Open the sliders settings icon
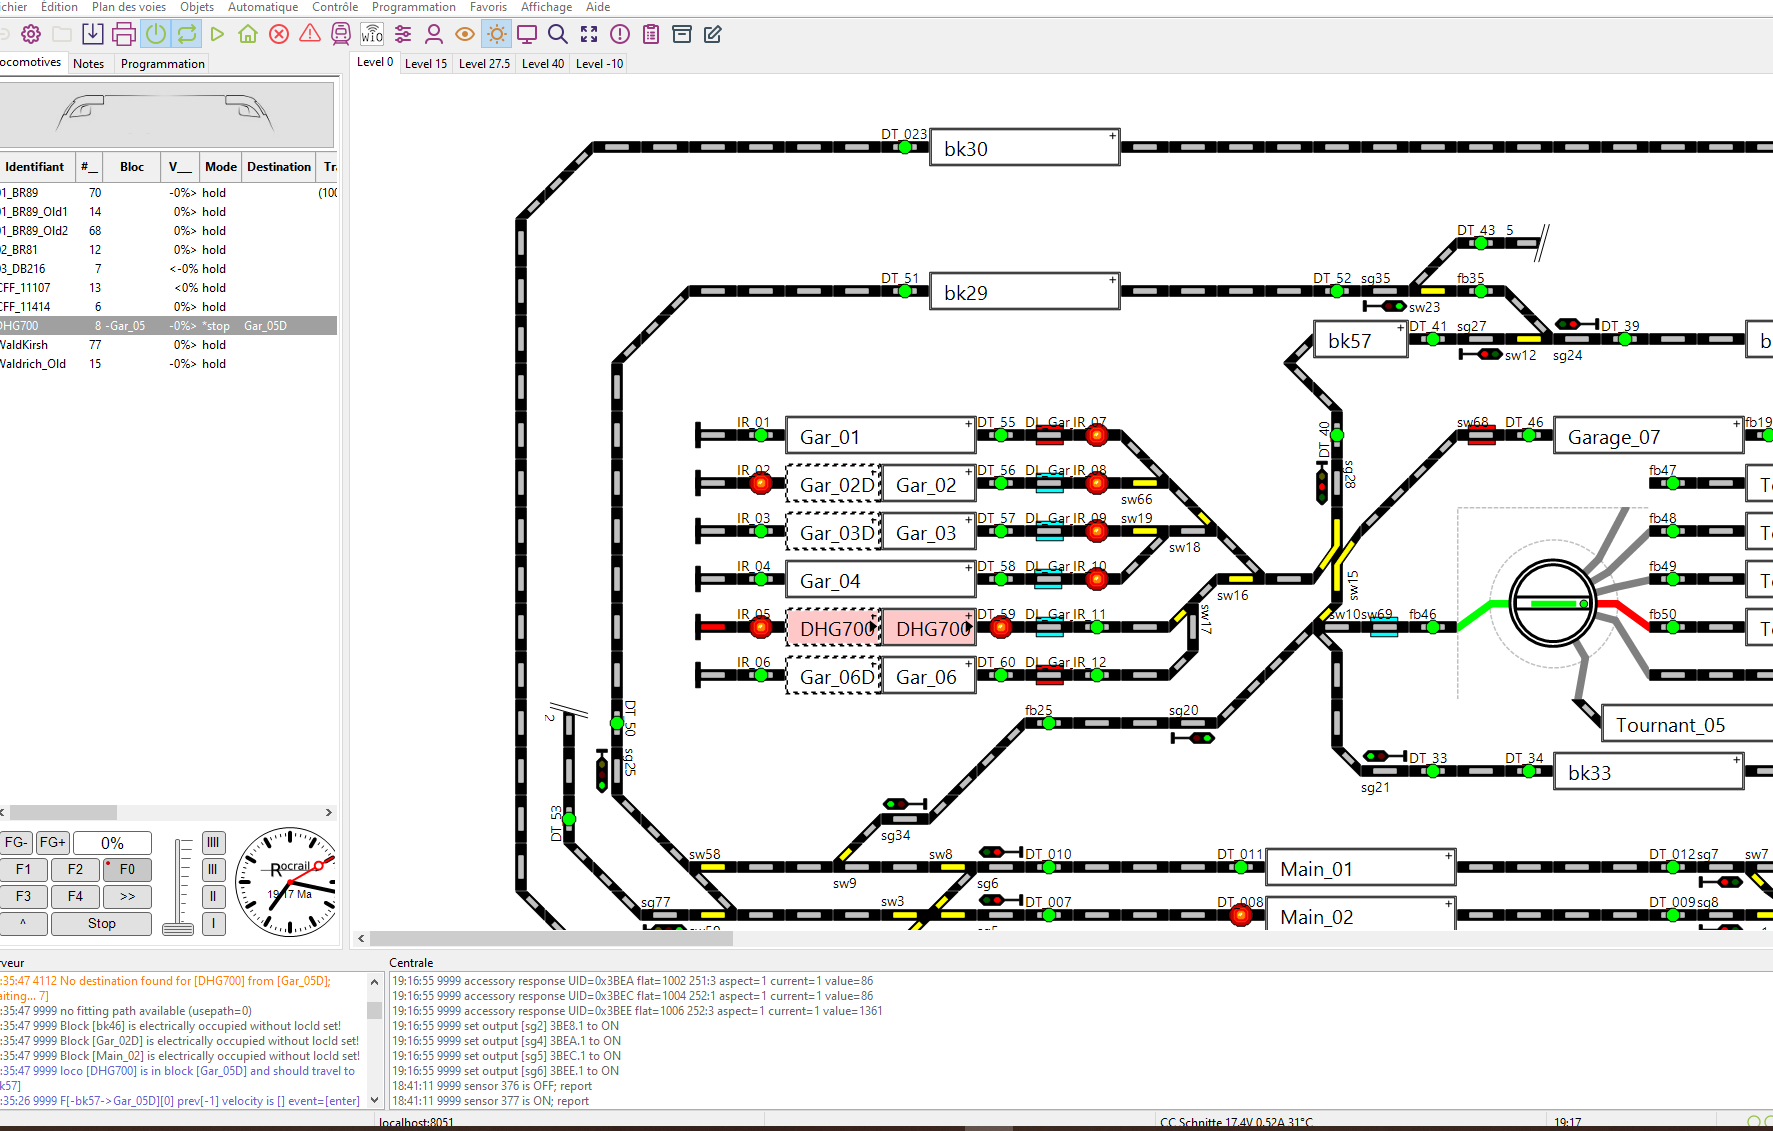Image resolution: width=1773 pixels, height=1131 pixels. pos(403,34)
